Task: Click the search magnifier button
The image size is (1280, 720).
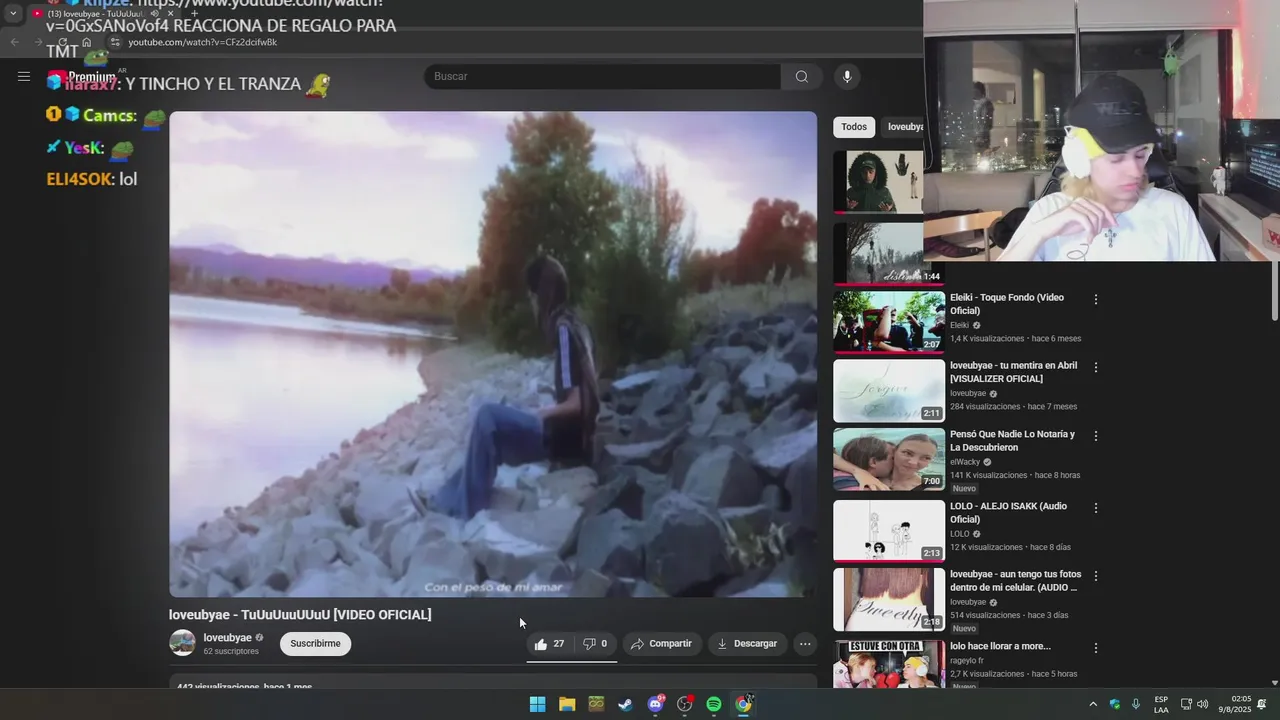Action: click(x=801, y=76)
